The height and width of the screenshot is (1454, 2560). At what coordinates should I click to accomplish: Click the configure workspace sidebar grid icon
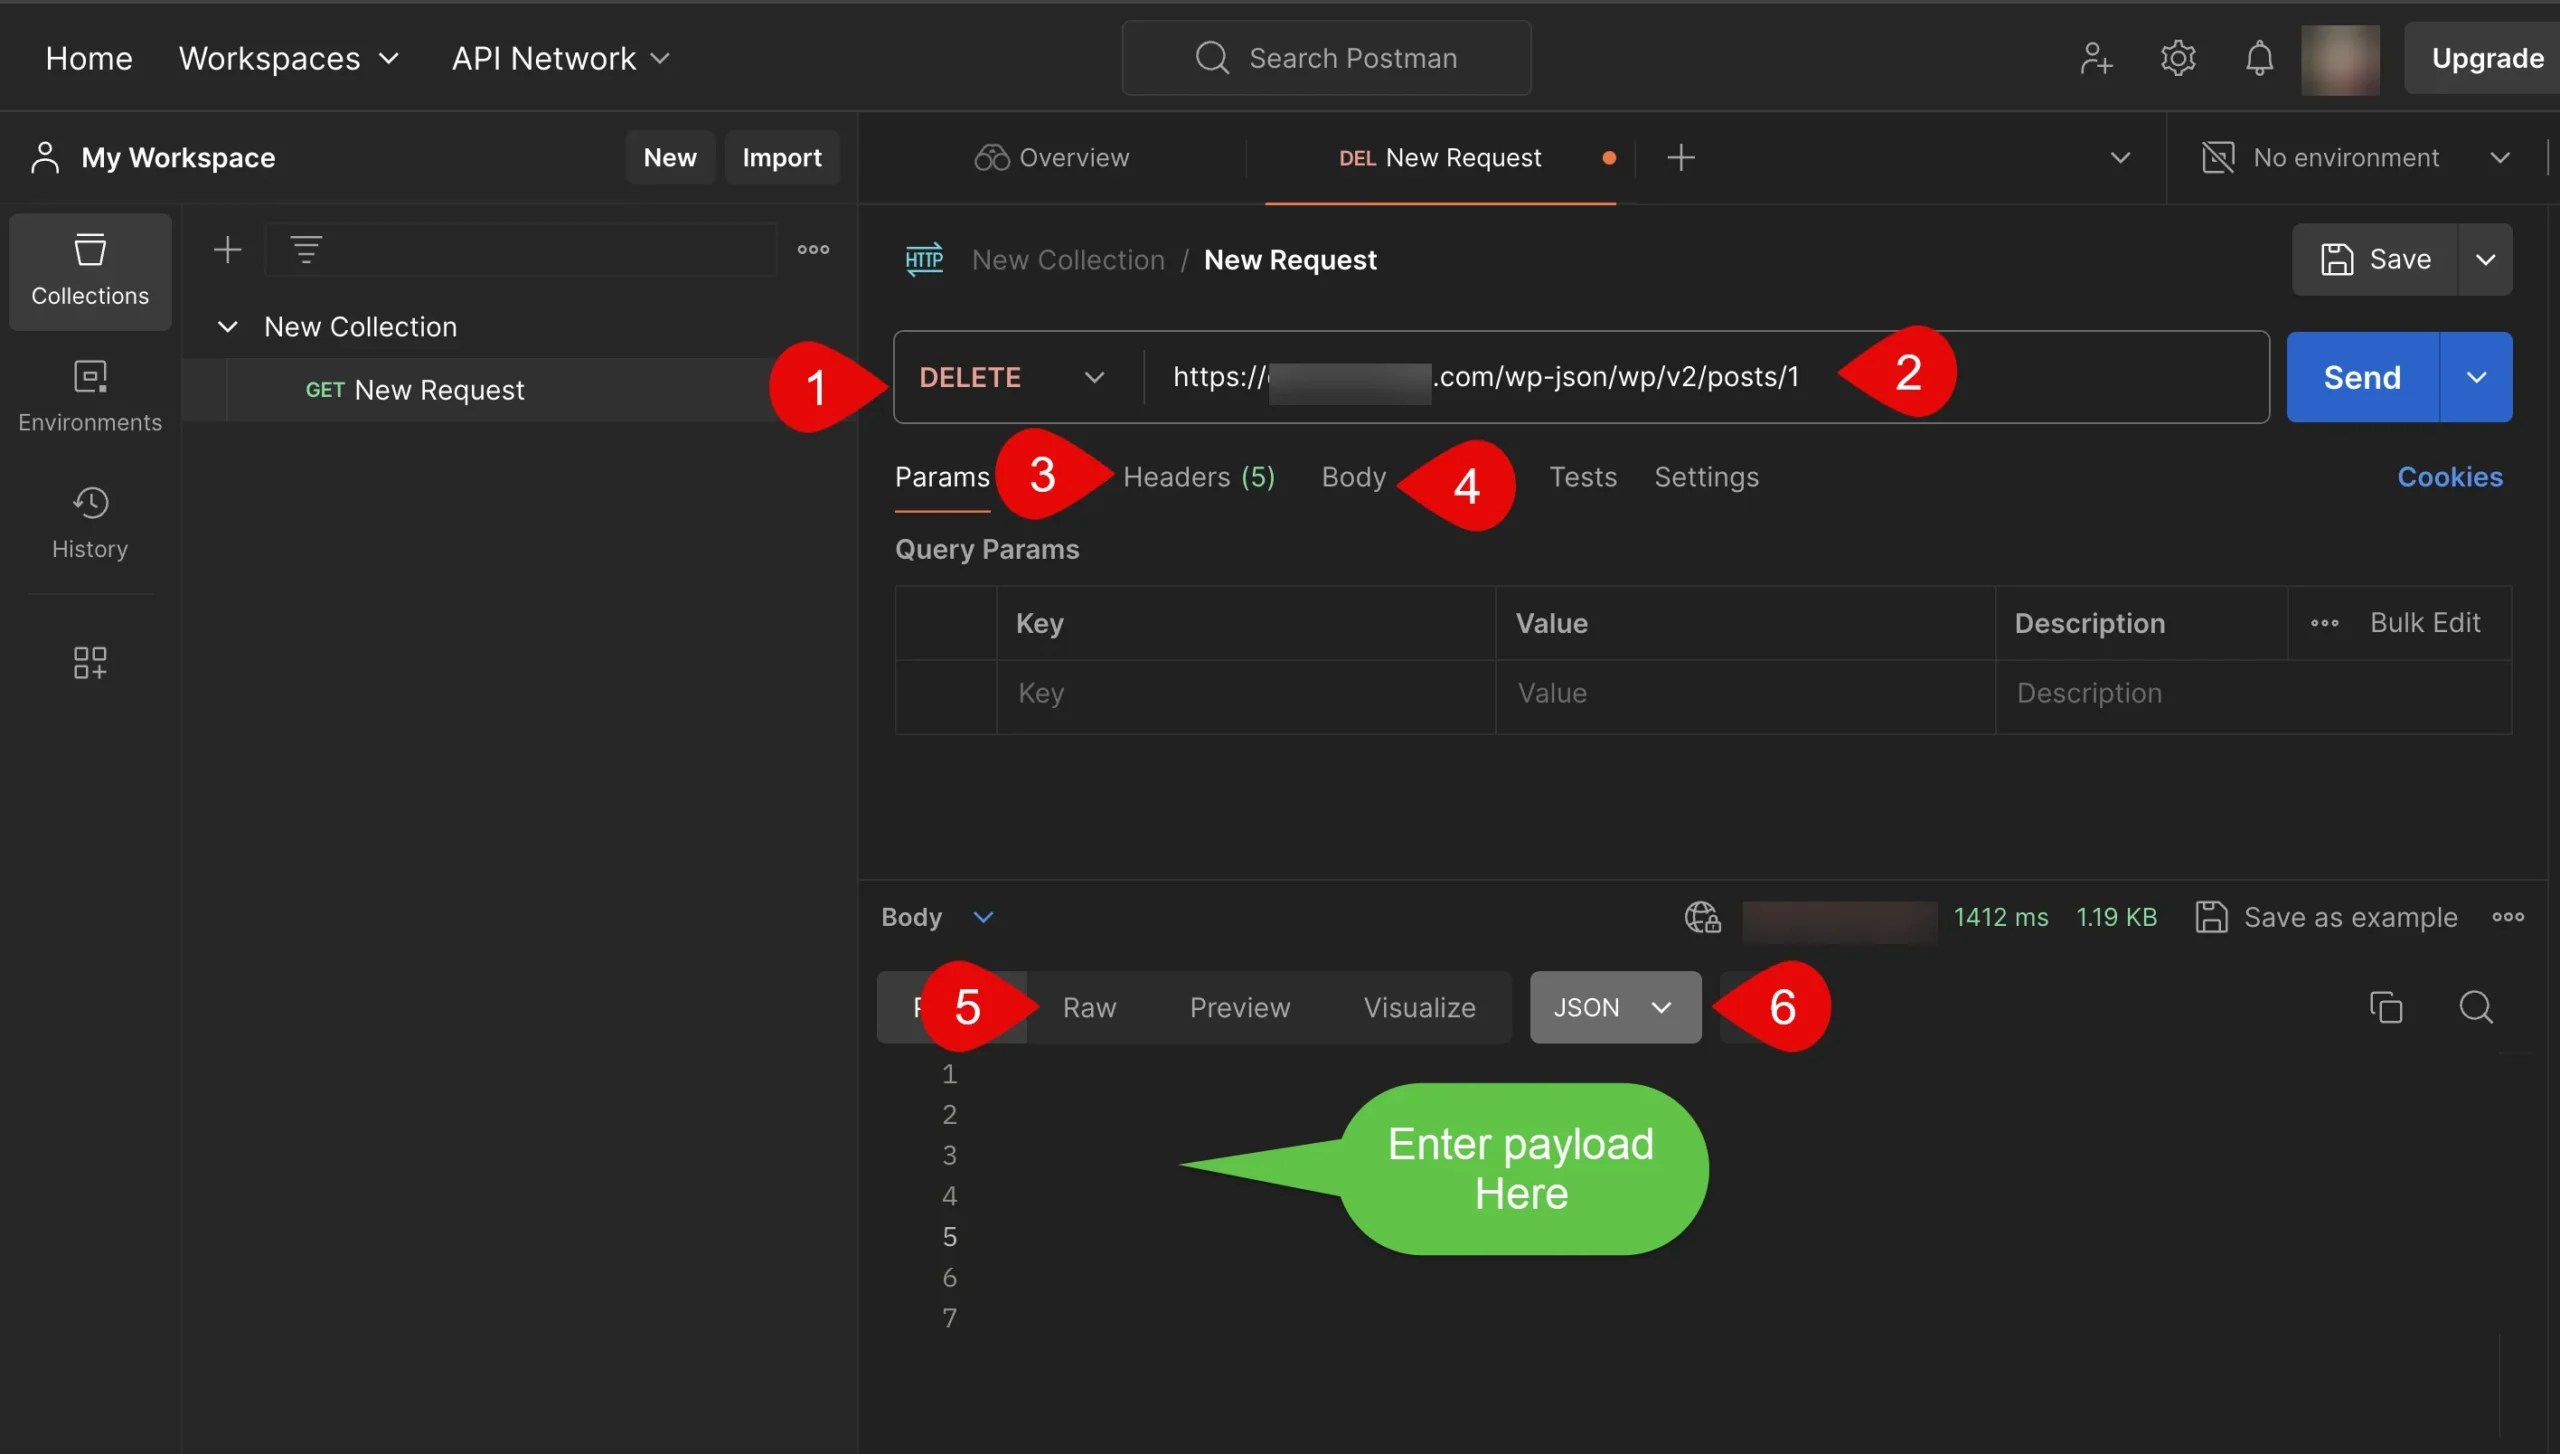90,662
